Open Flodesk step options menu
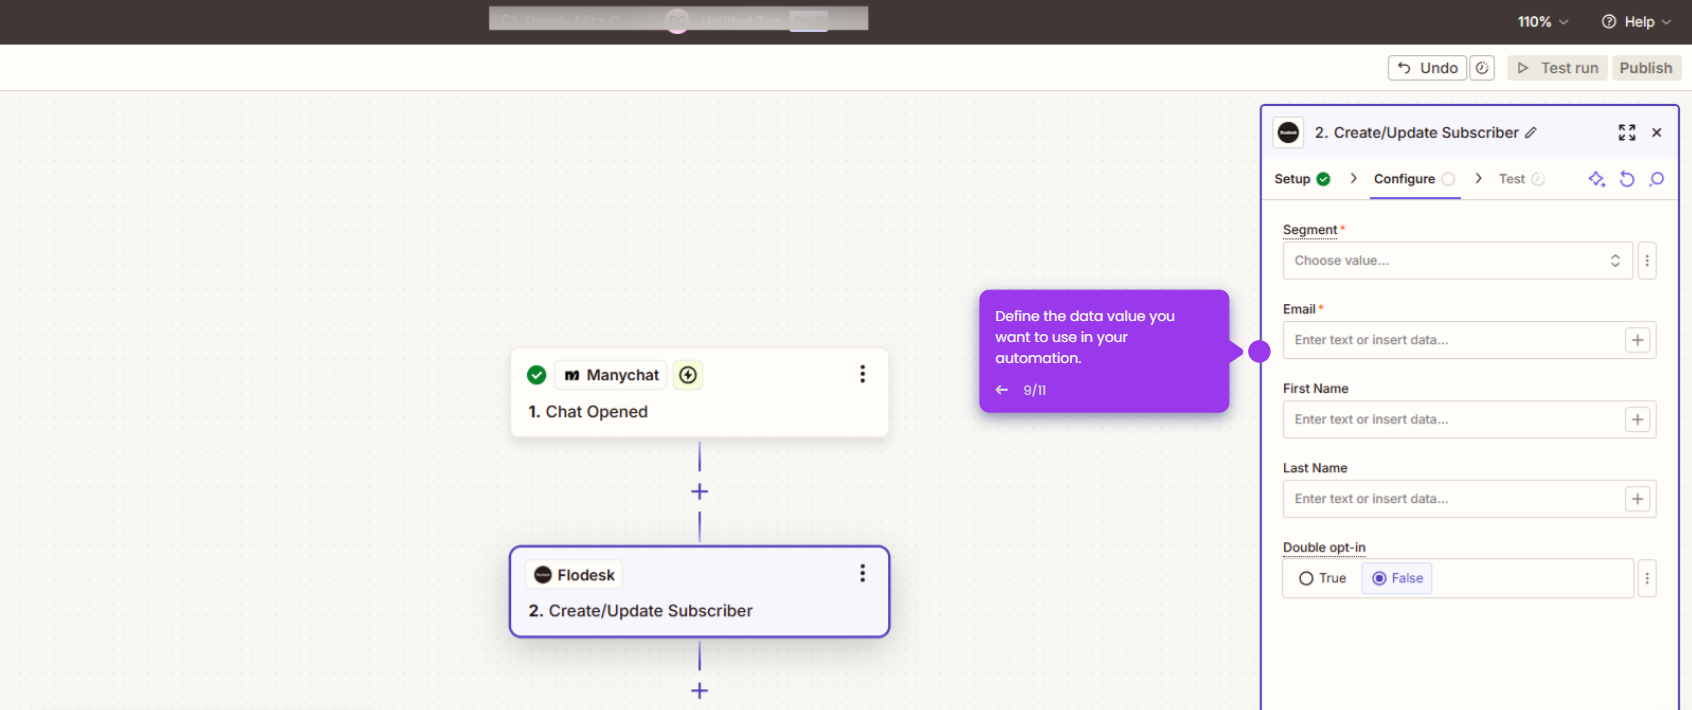This screenshot has height=710, width=1692. pos(862,573)
